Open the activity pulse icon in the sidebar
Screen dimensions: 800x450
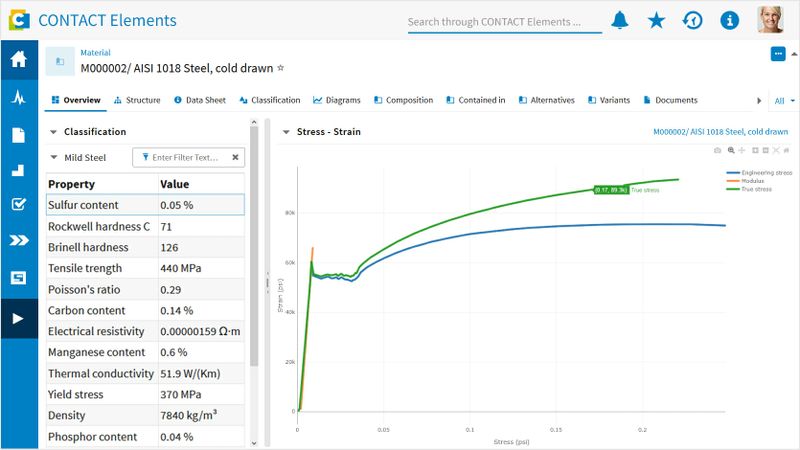[x=18, y=98]
